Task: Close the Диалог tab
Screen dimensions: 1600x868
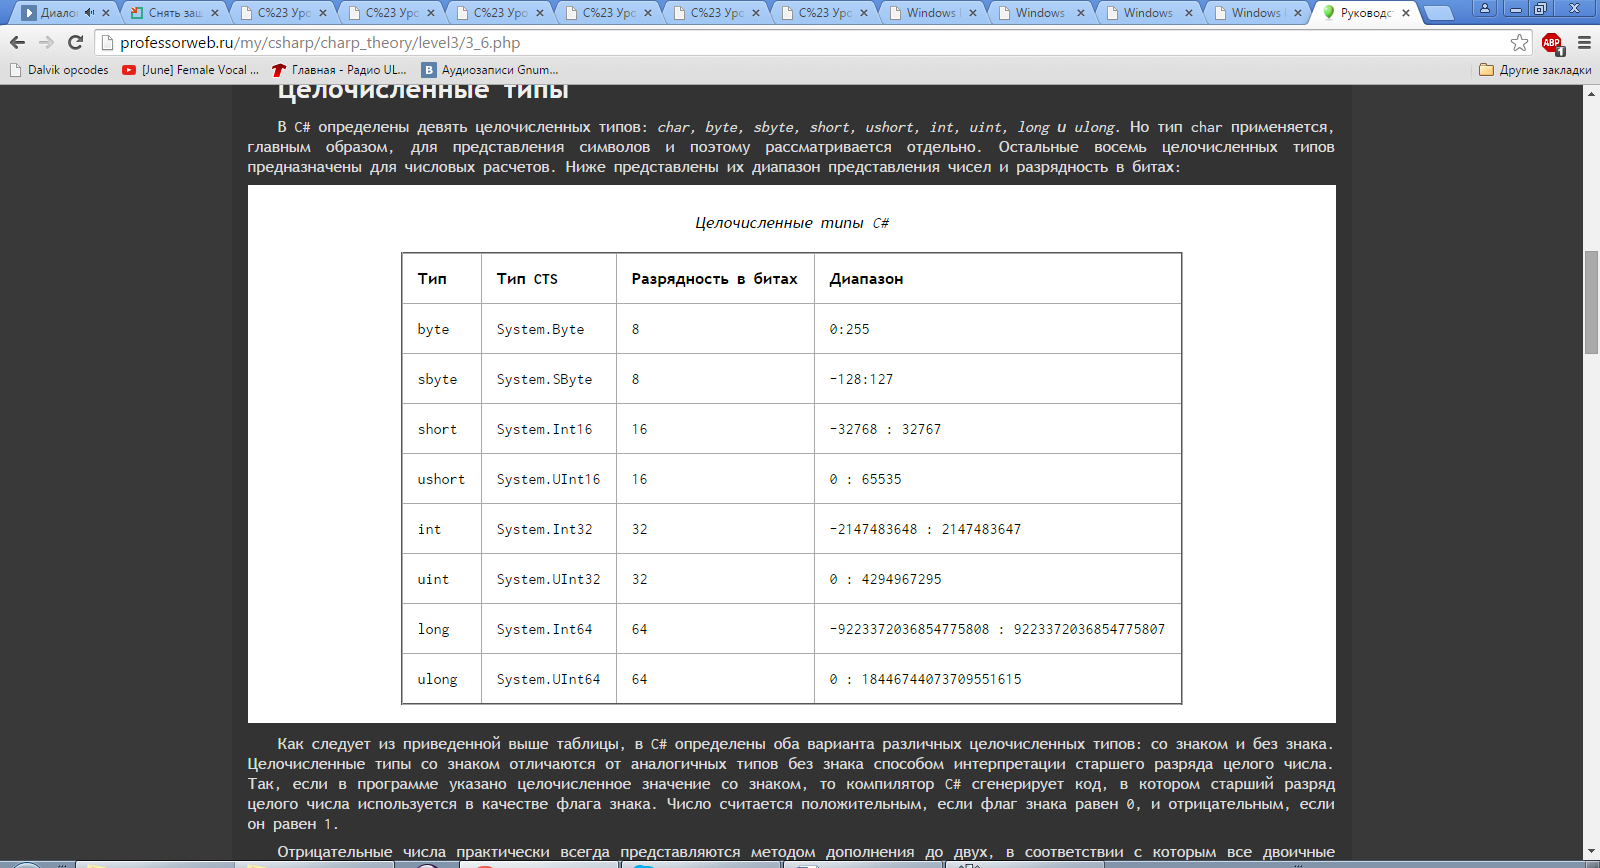Action: 106,13
